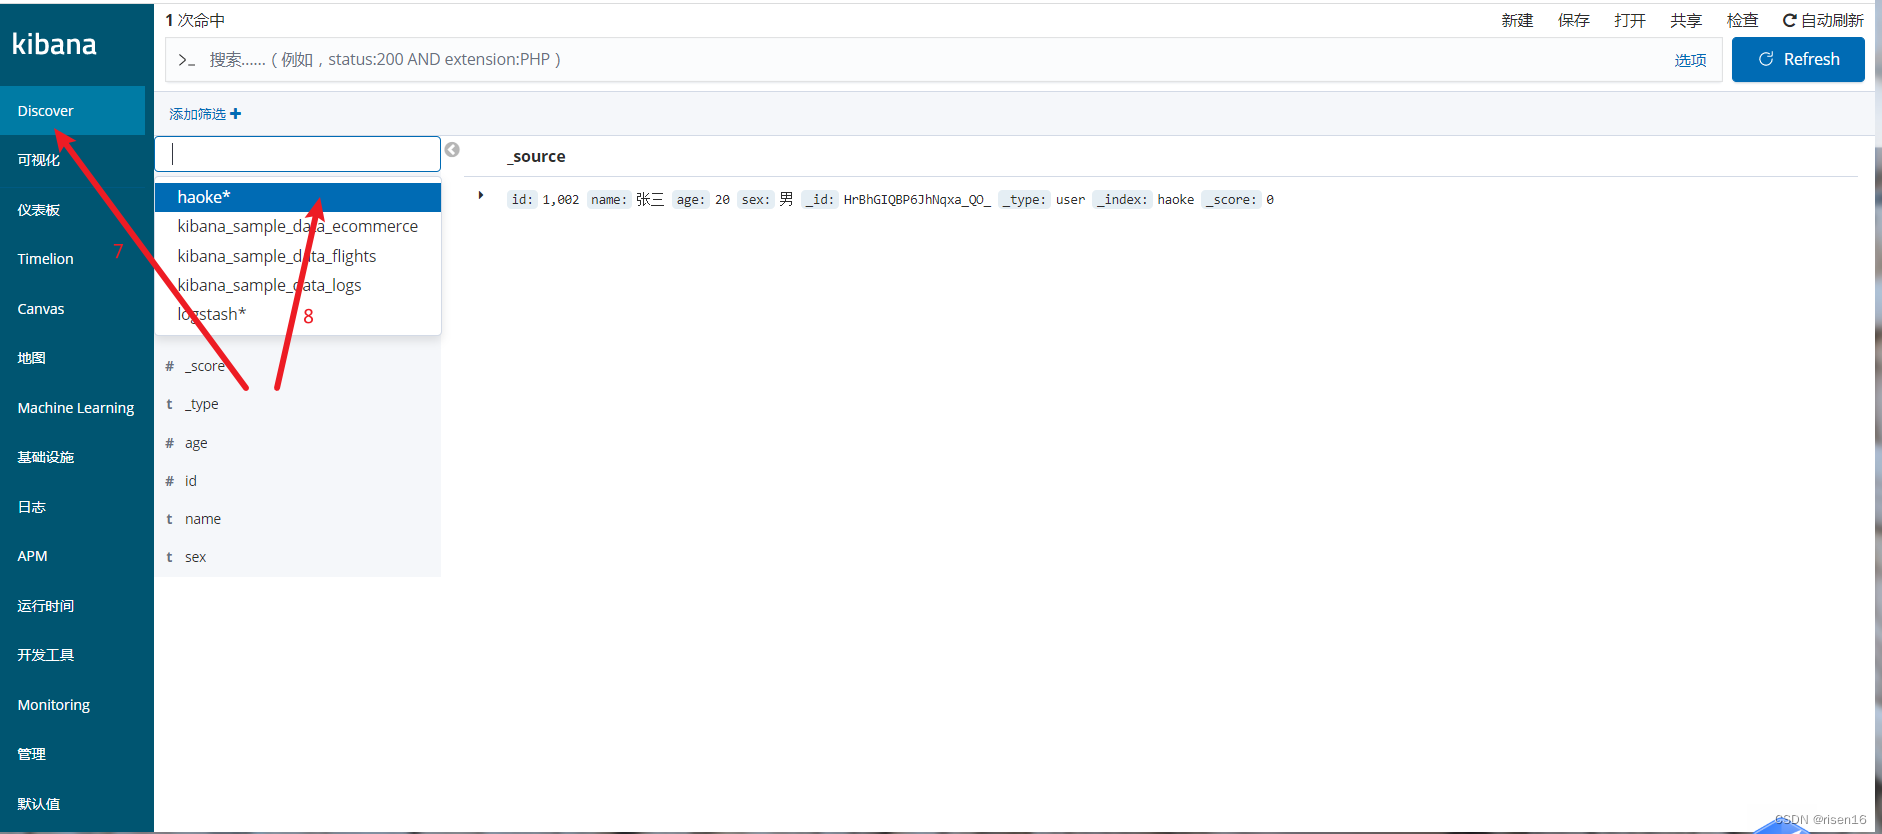Click the document _id value HrBhGIQBP6JhNqxa_QO_

[x=917, y=200]
